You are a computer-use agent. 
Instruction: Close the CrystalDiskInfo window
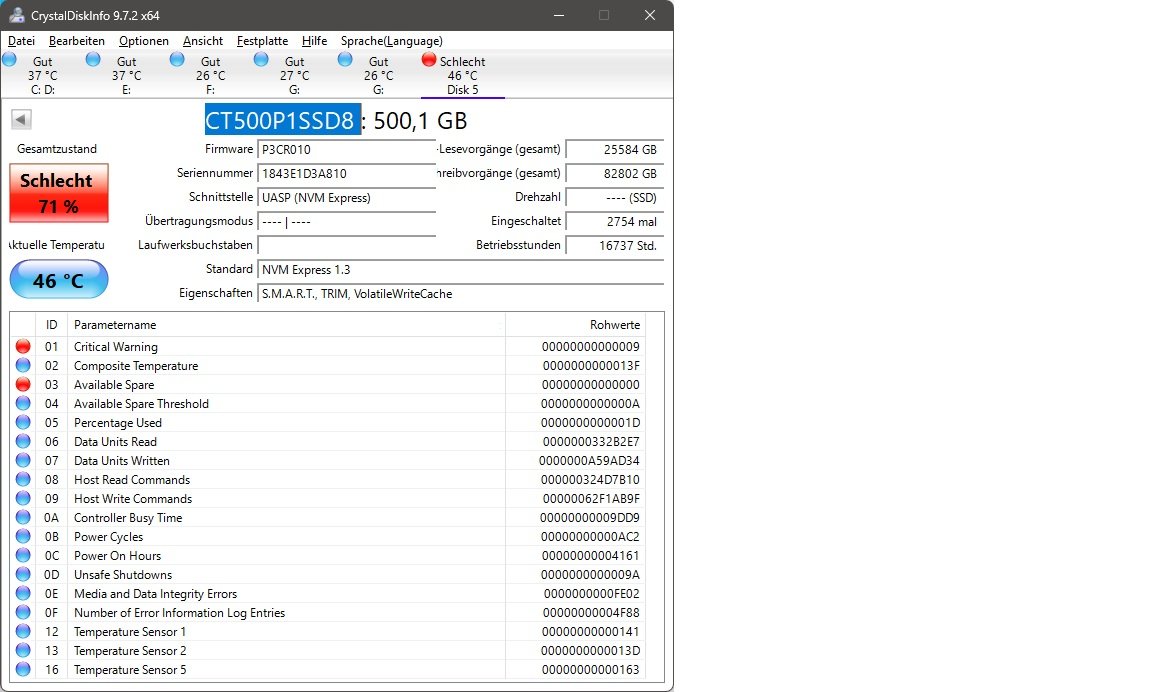click(649, 15)
